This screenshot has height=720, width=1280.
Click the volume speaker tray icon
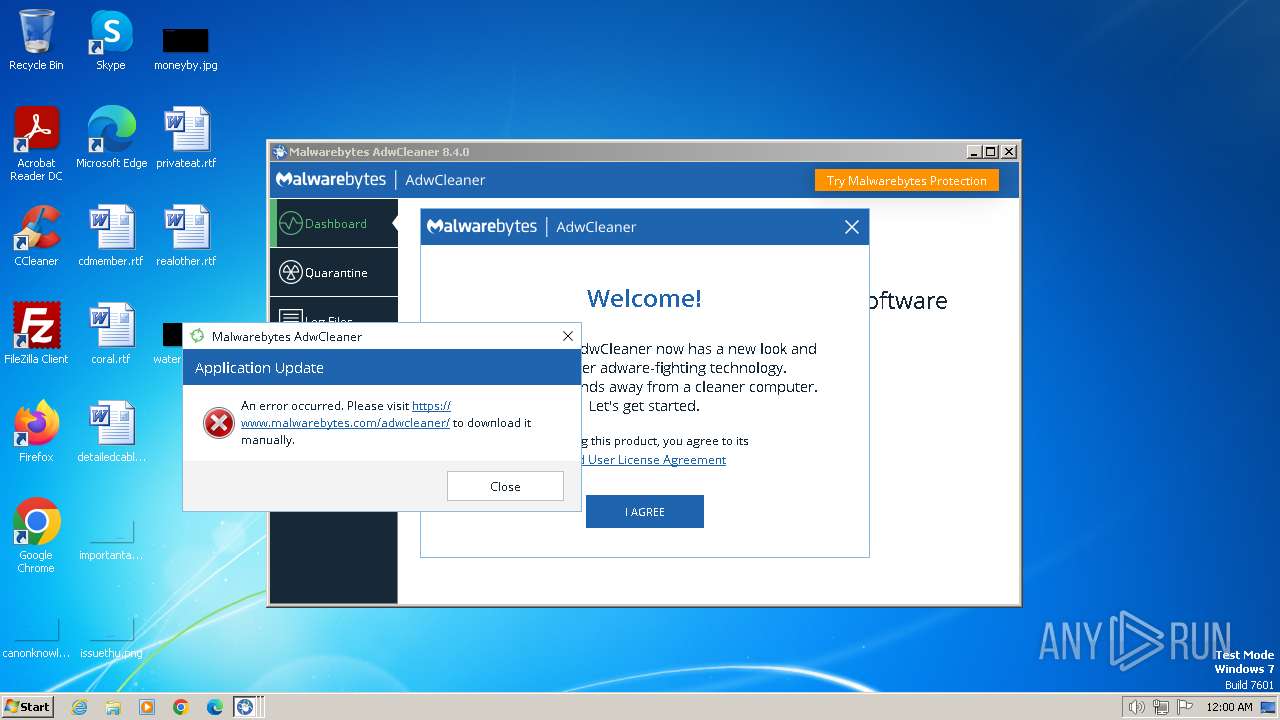tap(1136, 707)
